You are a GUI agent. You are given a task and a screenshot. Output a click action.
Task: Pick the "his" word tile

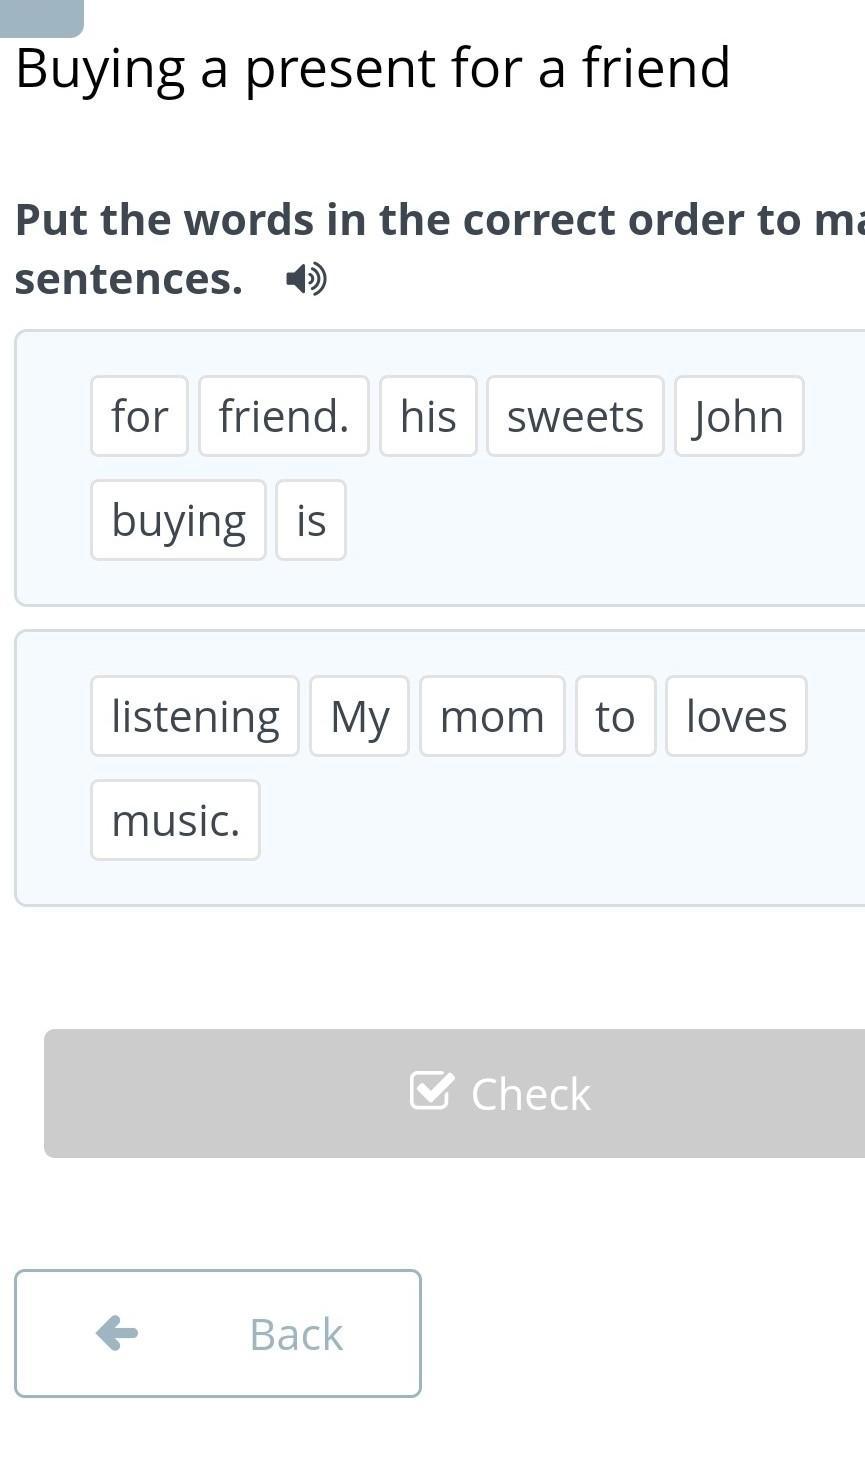point(428,416)
